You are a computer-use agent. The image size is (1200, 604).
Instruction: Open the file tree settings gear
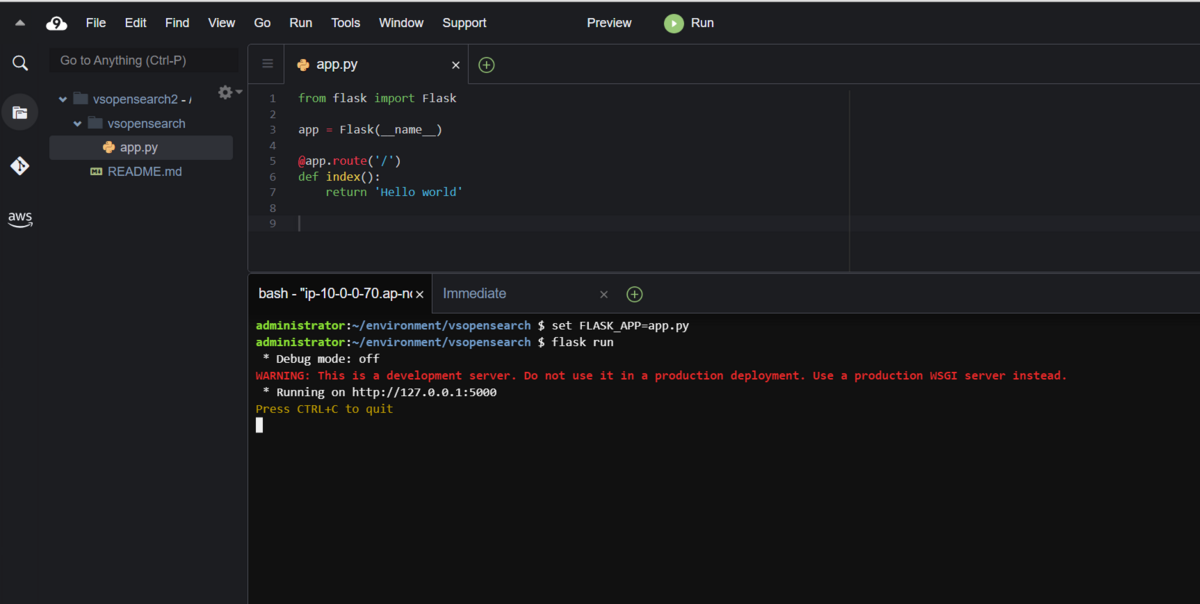pyautogui.click(x=226, y=92)
